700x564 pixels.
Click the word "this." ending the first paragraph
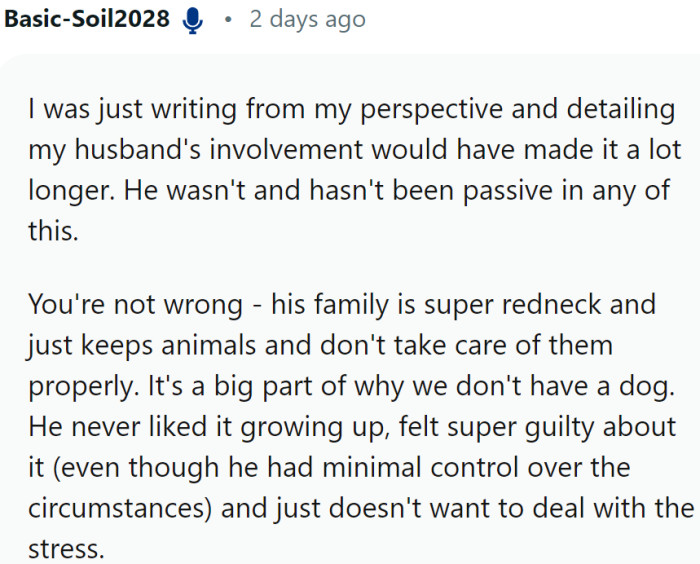click(x=50, y=232)
